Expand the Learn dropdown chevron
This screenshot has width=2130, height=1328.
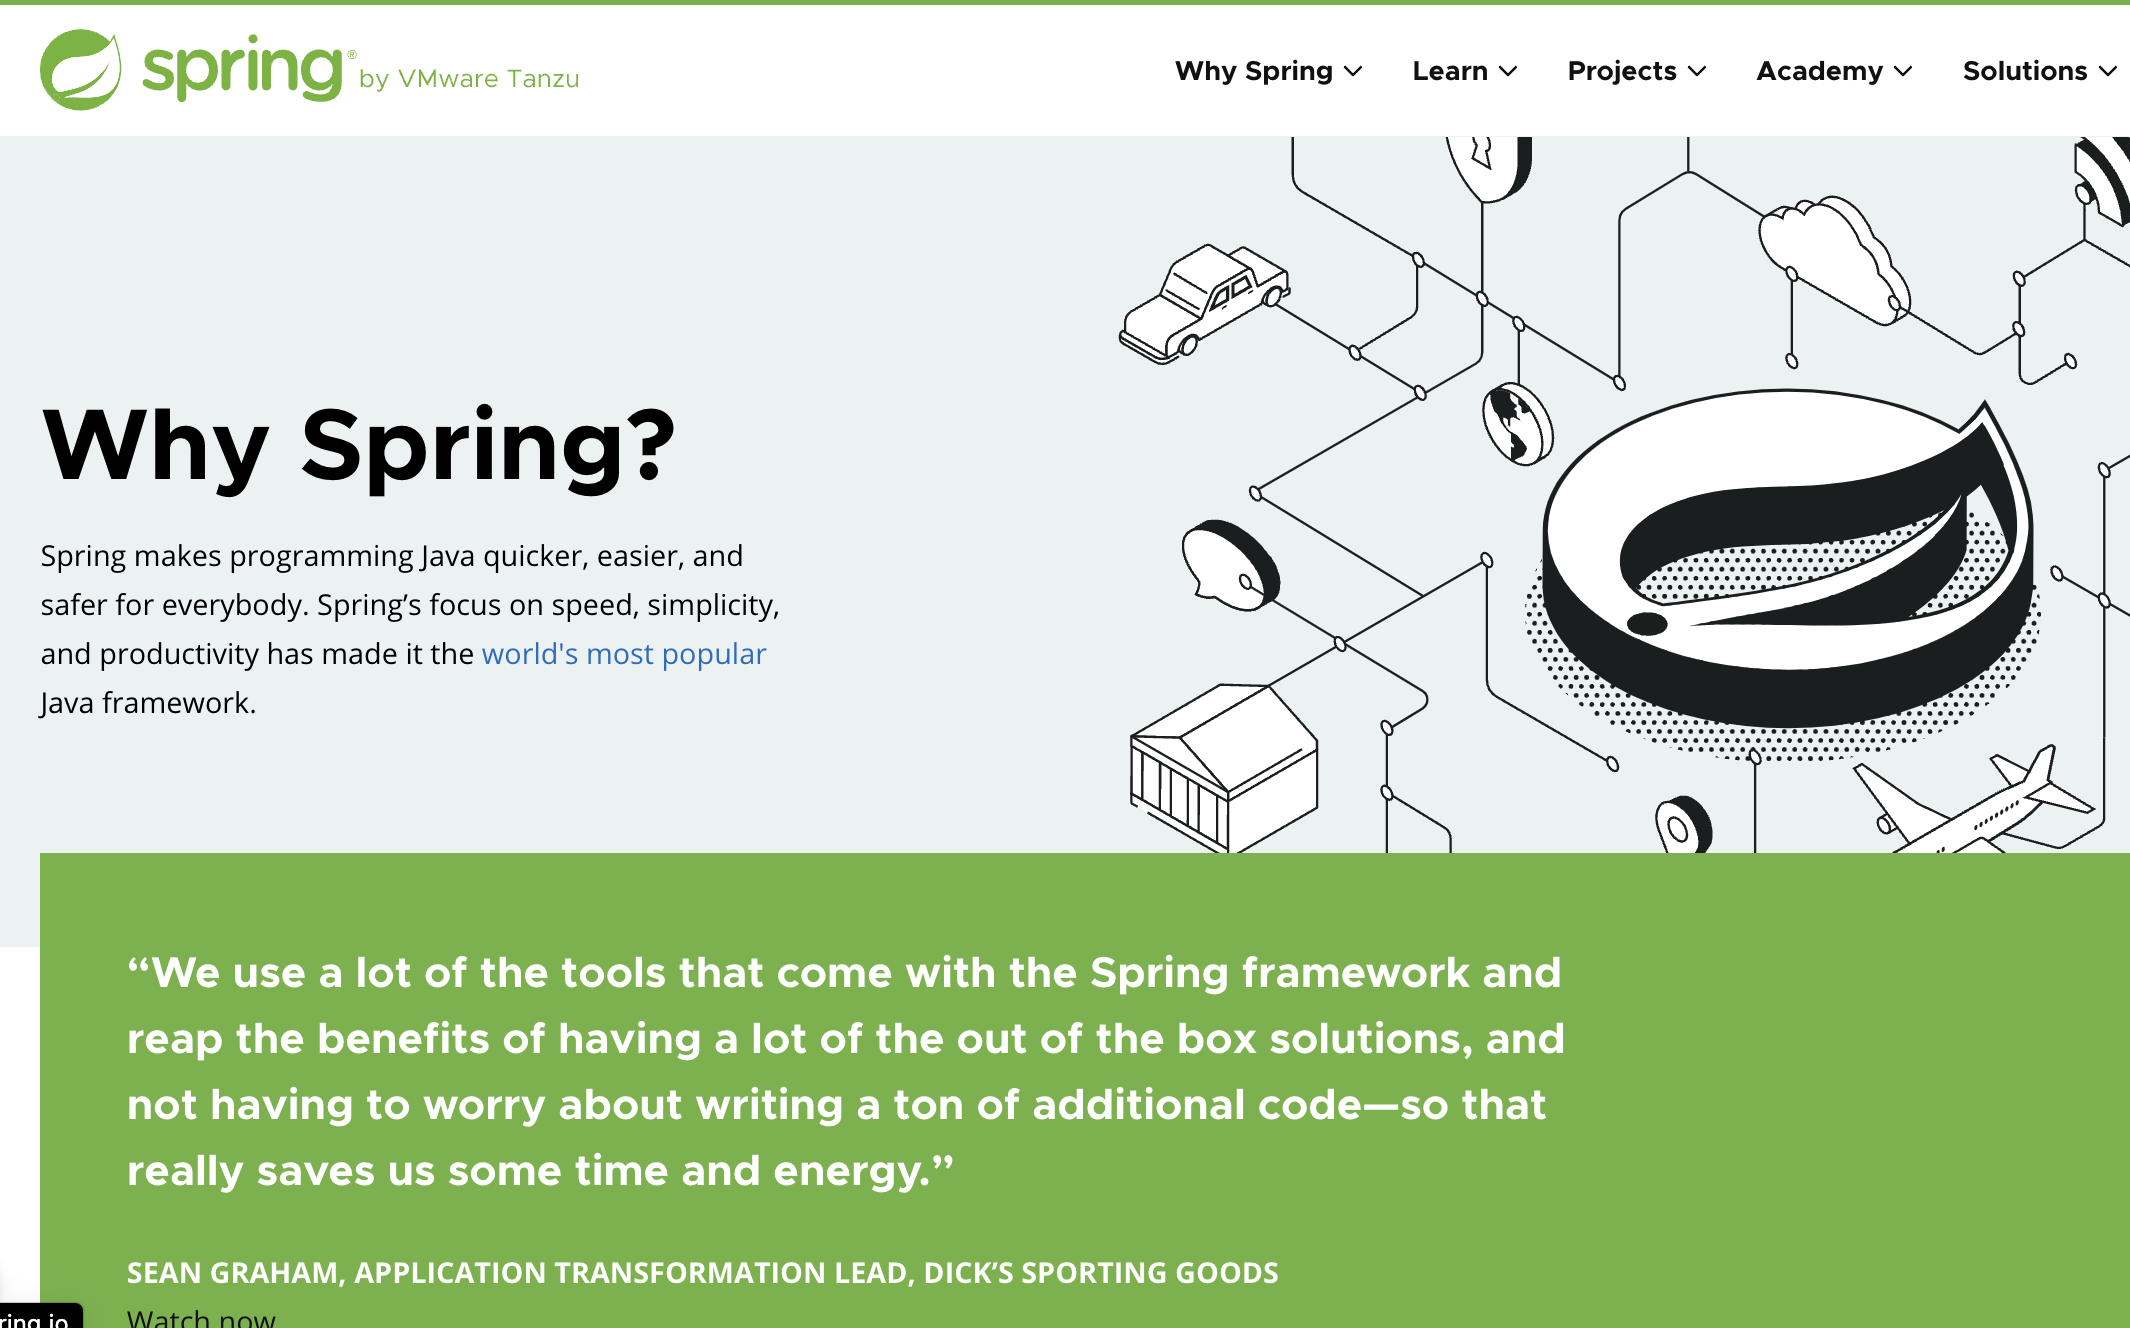click(x=1508, y=72)
